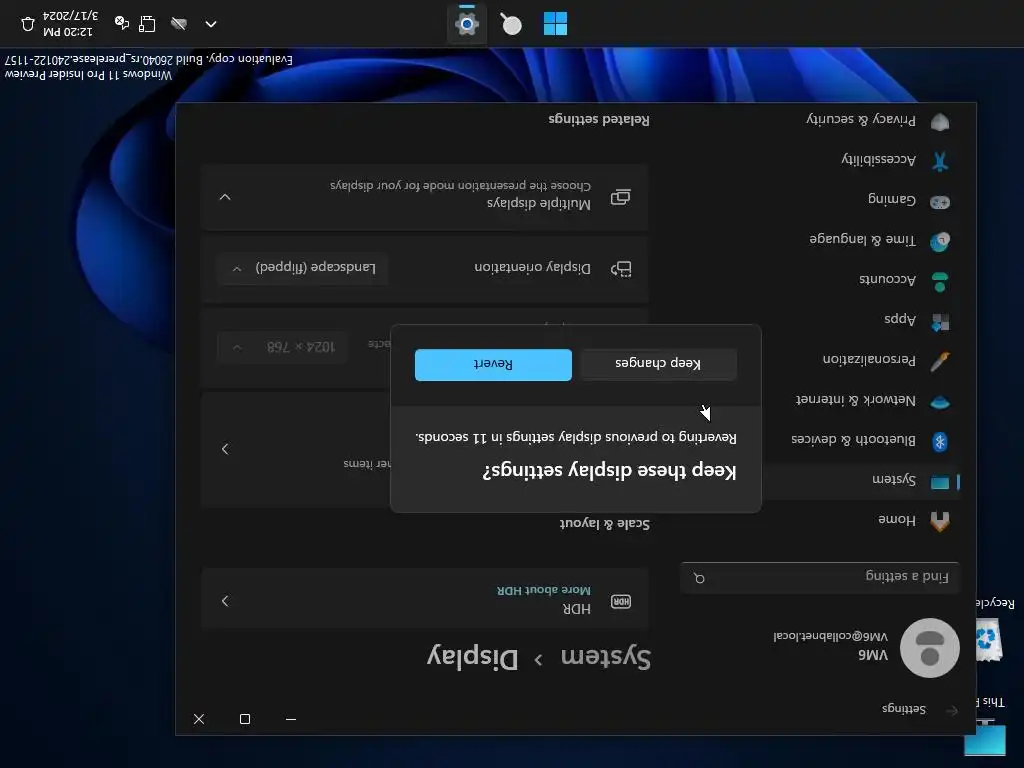
Task: Expand the hidden tray icons chevron
Action: [x=210, y=24]
